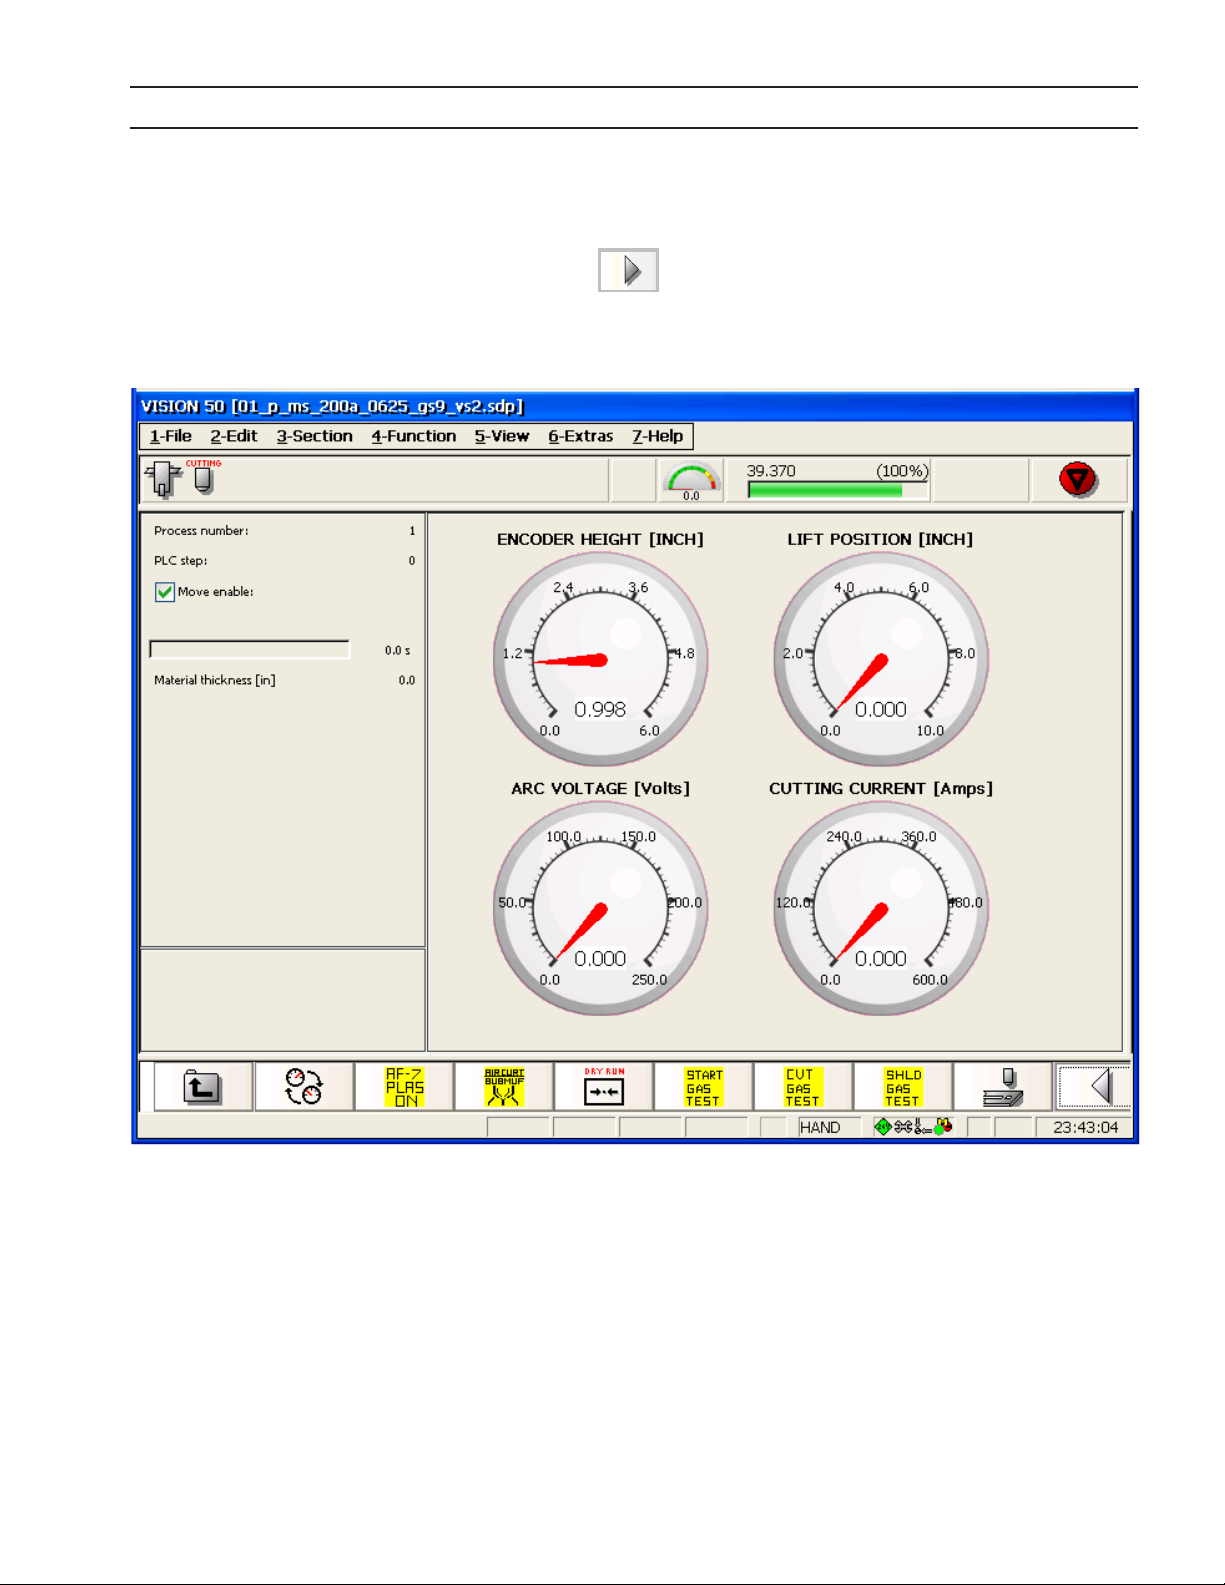Open the gauge cycle/timer display button
Viewport: 1225px width, 1585px height.
304,1087
